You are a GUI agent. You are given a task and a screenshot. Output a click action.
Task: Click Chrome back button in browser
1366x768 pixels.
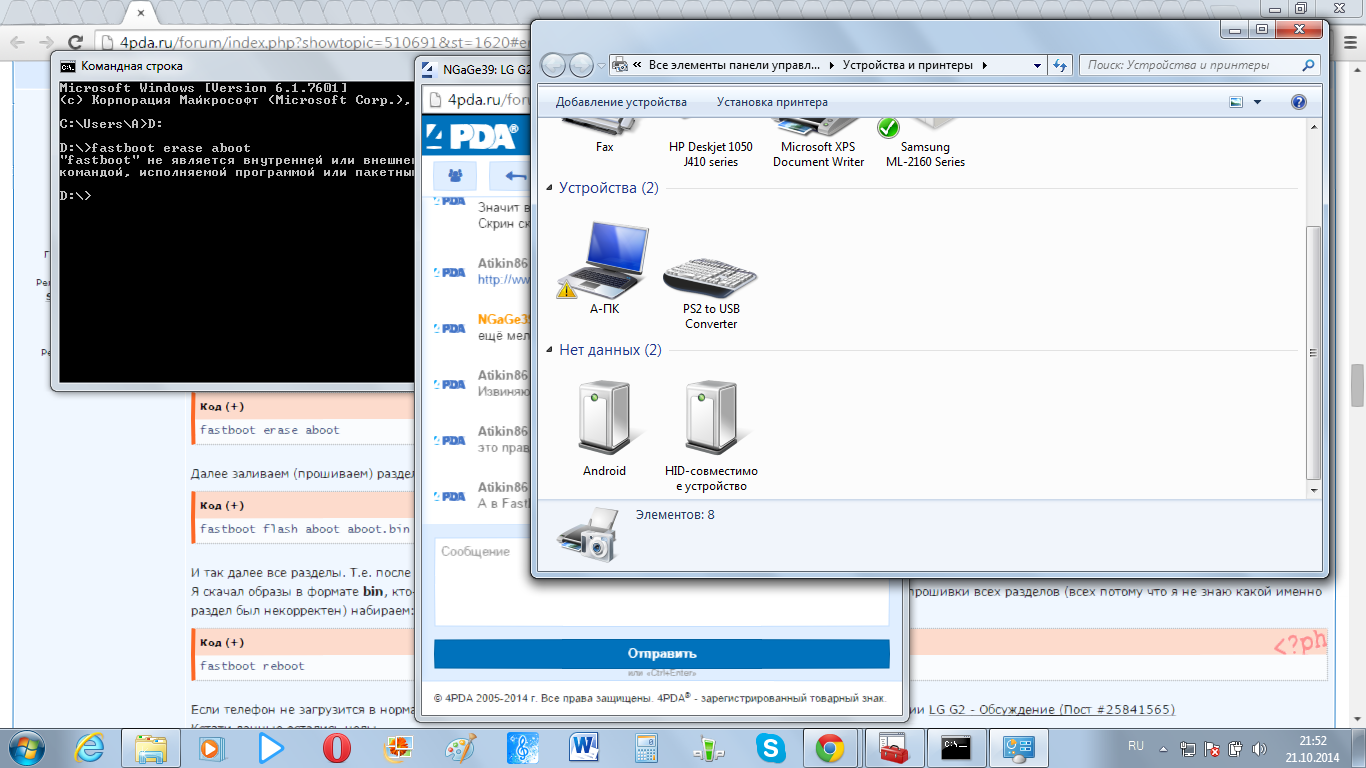pyautogui.click(x=18, y=42)
